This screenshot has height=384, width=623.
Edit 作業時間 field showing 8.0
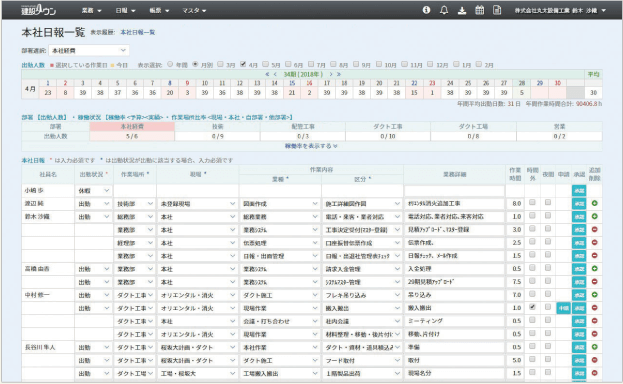point(515,204)
